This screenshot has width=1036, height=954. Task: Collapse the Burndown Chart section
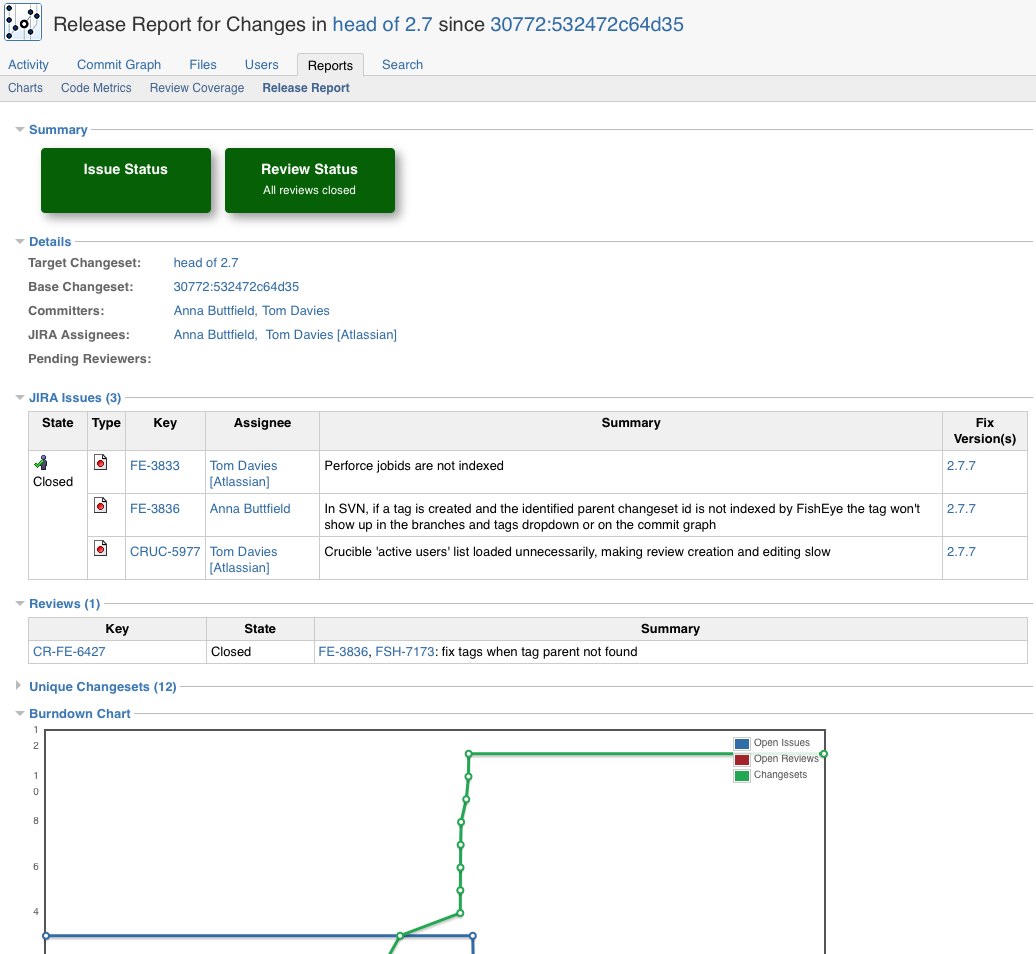20,714
